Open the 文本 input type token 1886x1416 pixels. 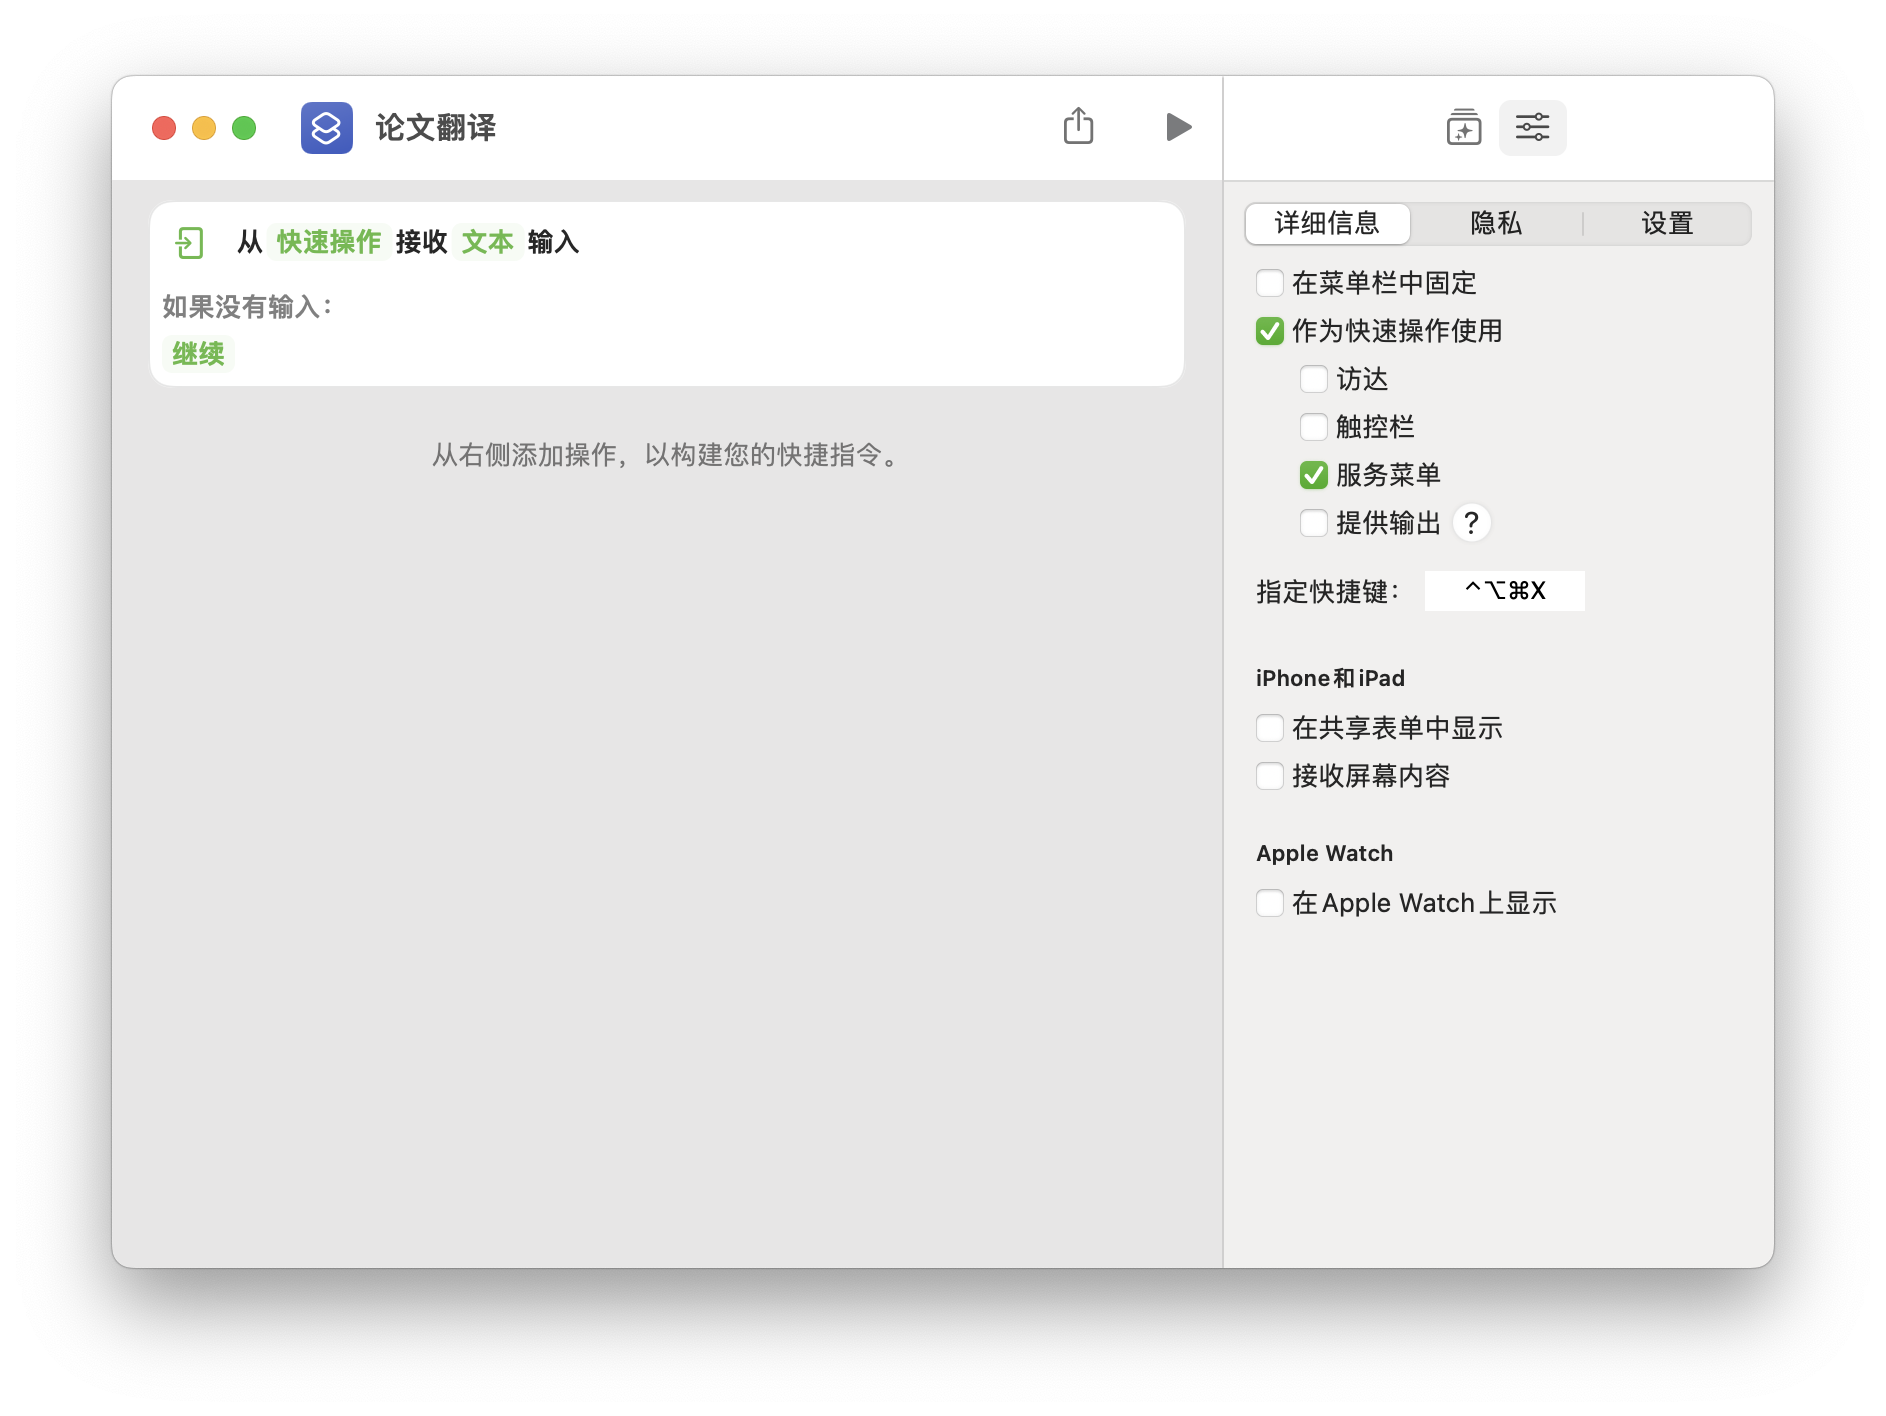pyautogui.click(x=487, y=242)
